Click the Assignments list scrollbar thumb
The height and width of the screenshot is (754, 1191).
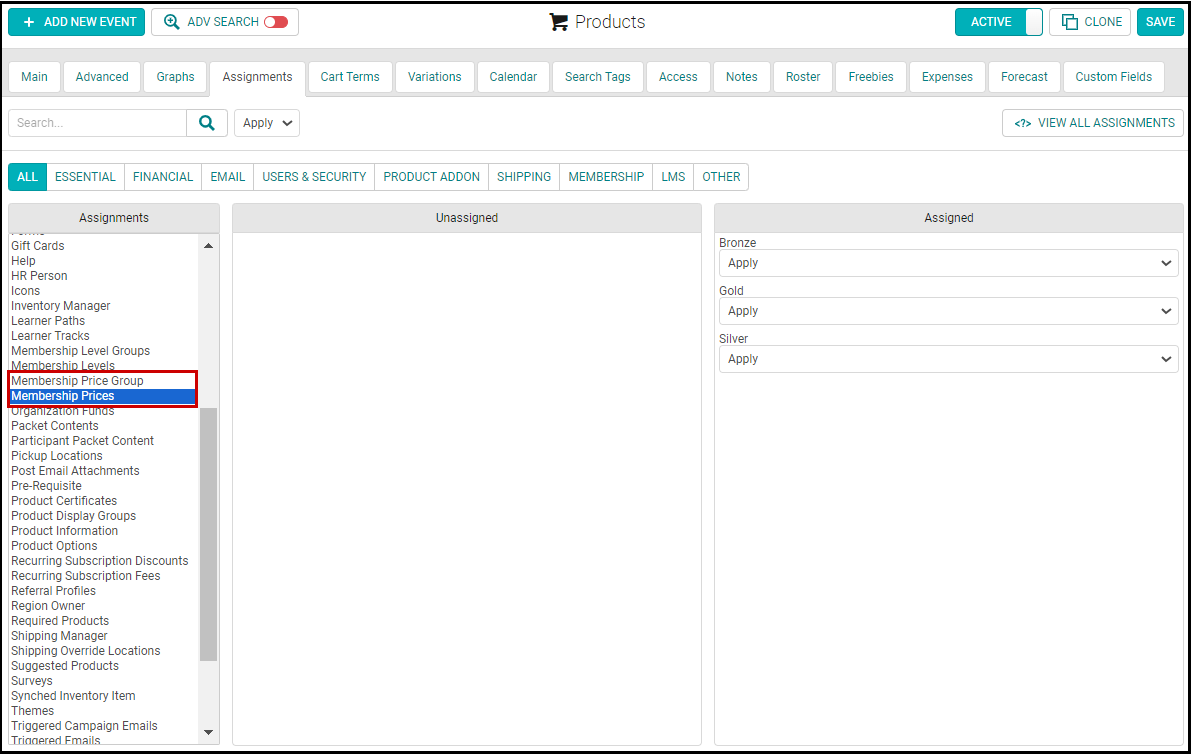click(x=208, y=533)
